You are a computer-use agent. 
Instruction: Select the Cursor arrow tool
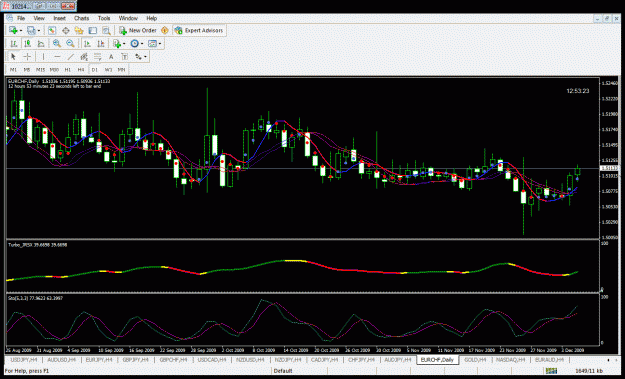[13, 57]
